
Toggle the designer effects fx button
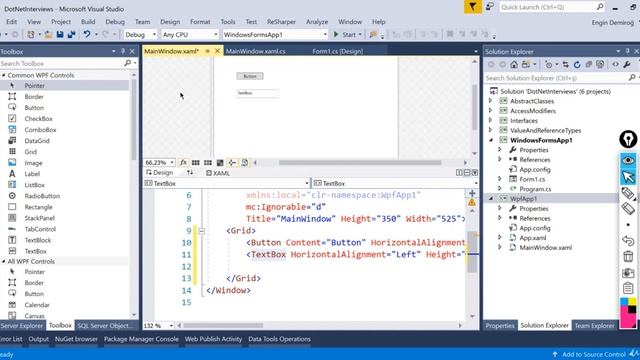(x=183, y=162)
